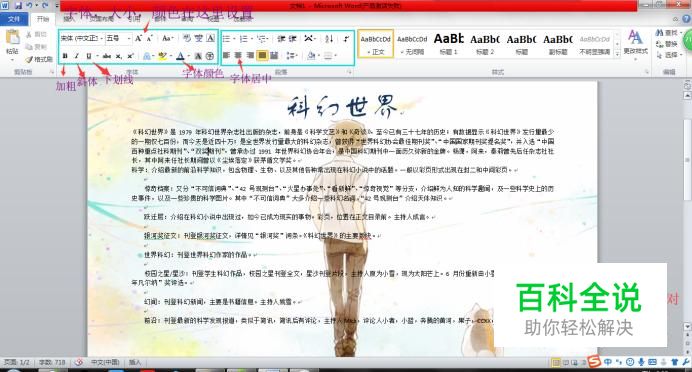Click the language 中文(中国) in status bar
The image size is (692, 372).
tap(105, 362)
